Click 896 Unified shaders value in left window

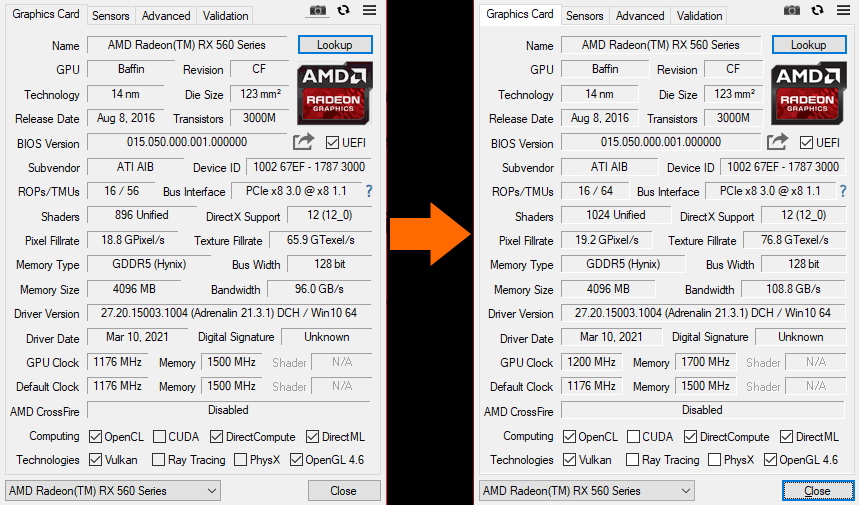142,215
